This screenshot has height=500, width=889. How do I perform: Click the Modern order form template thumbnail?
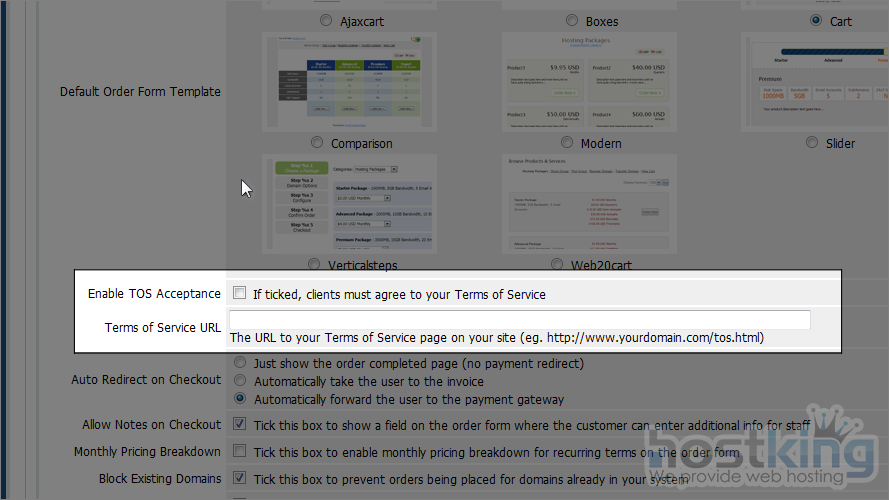point(587,82)
